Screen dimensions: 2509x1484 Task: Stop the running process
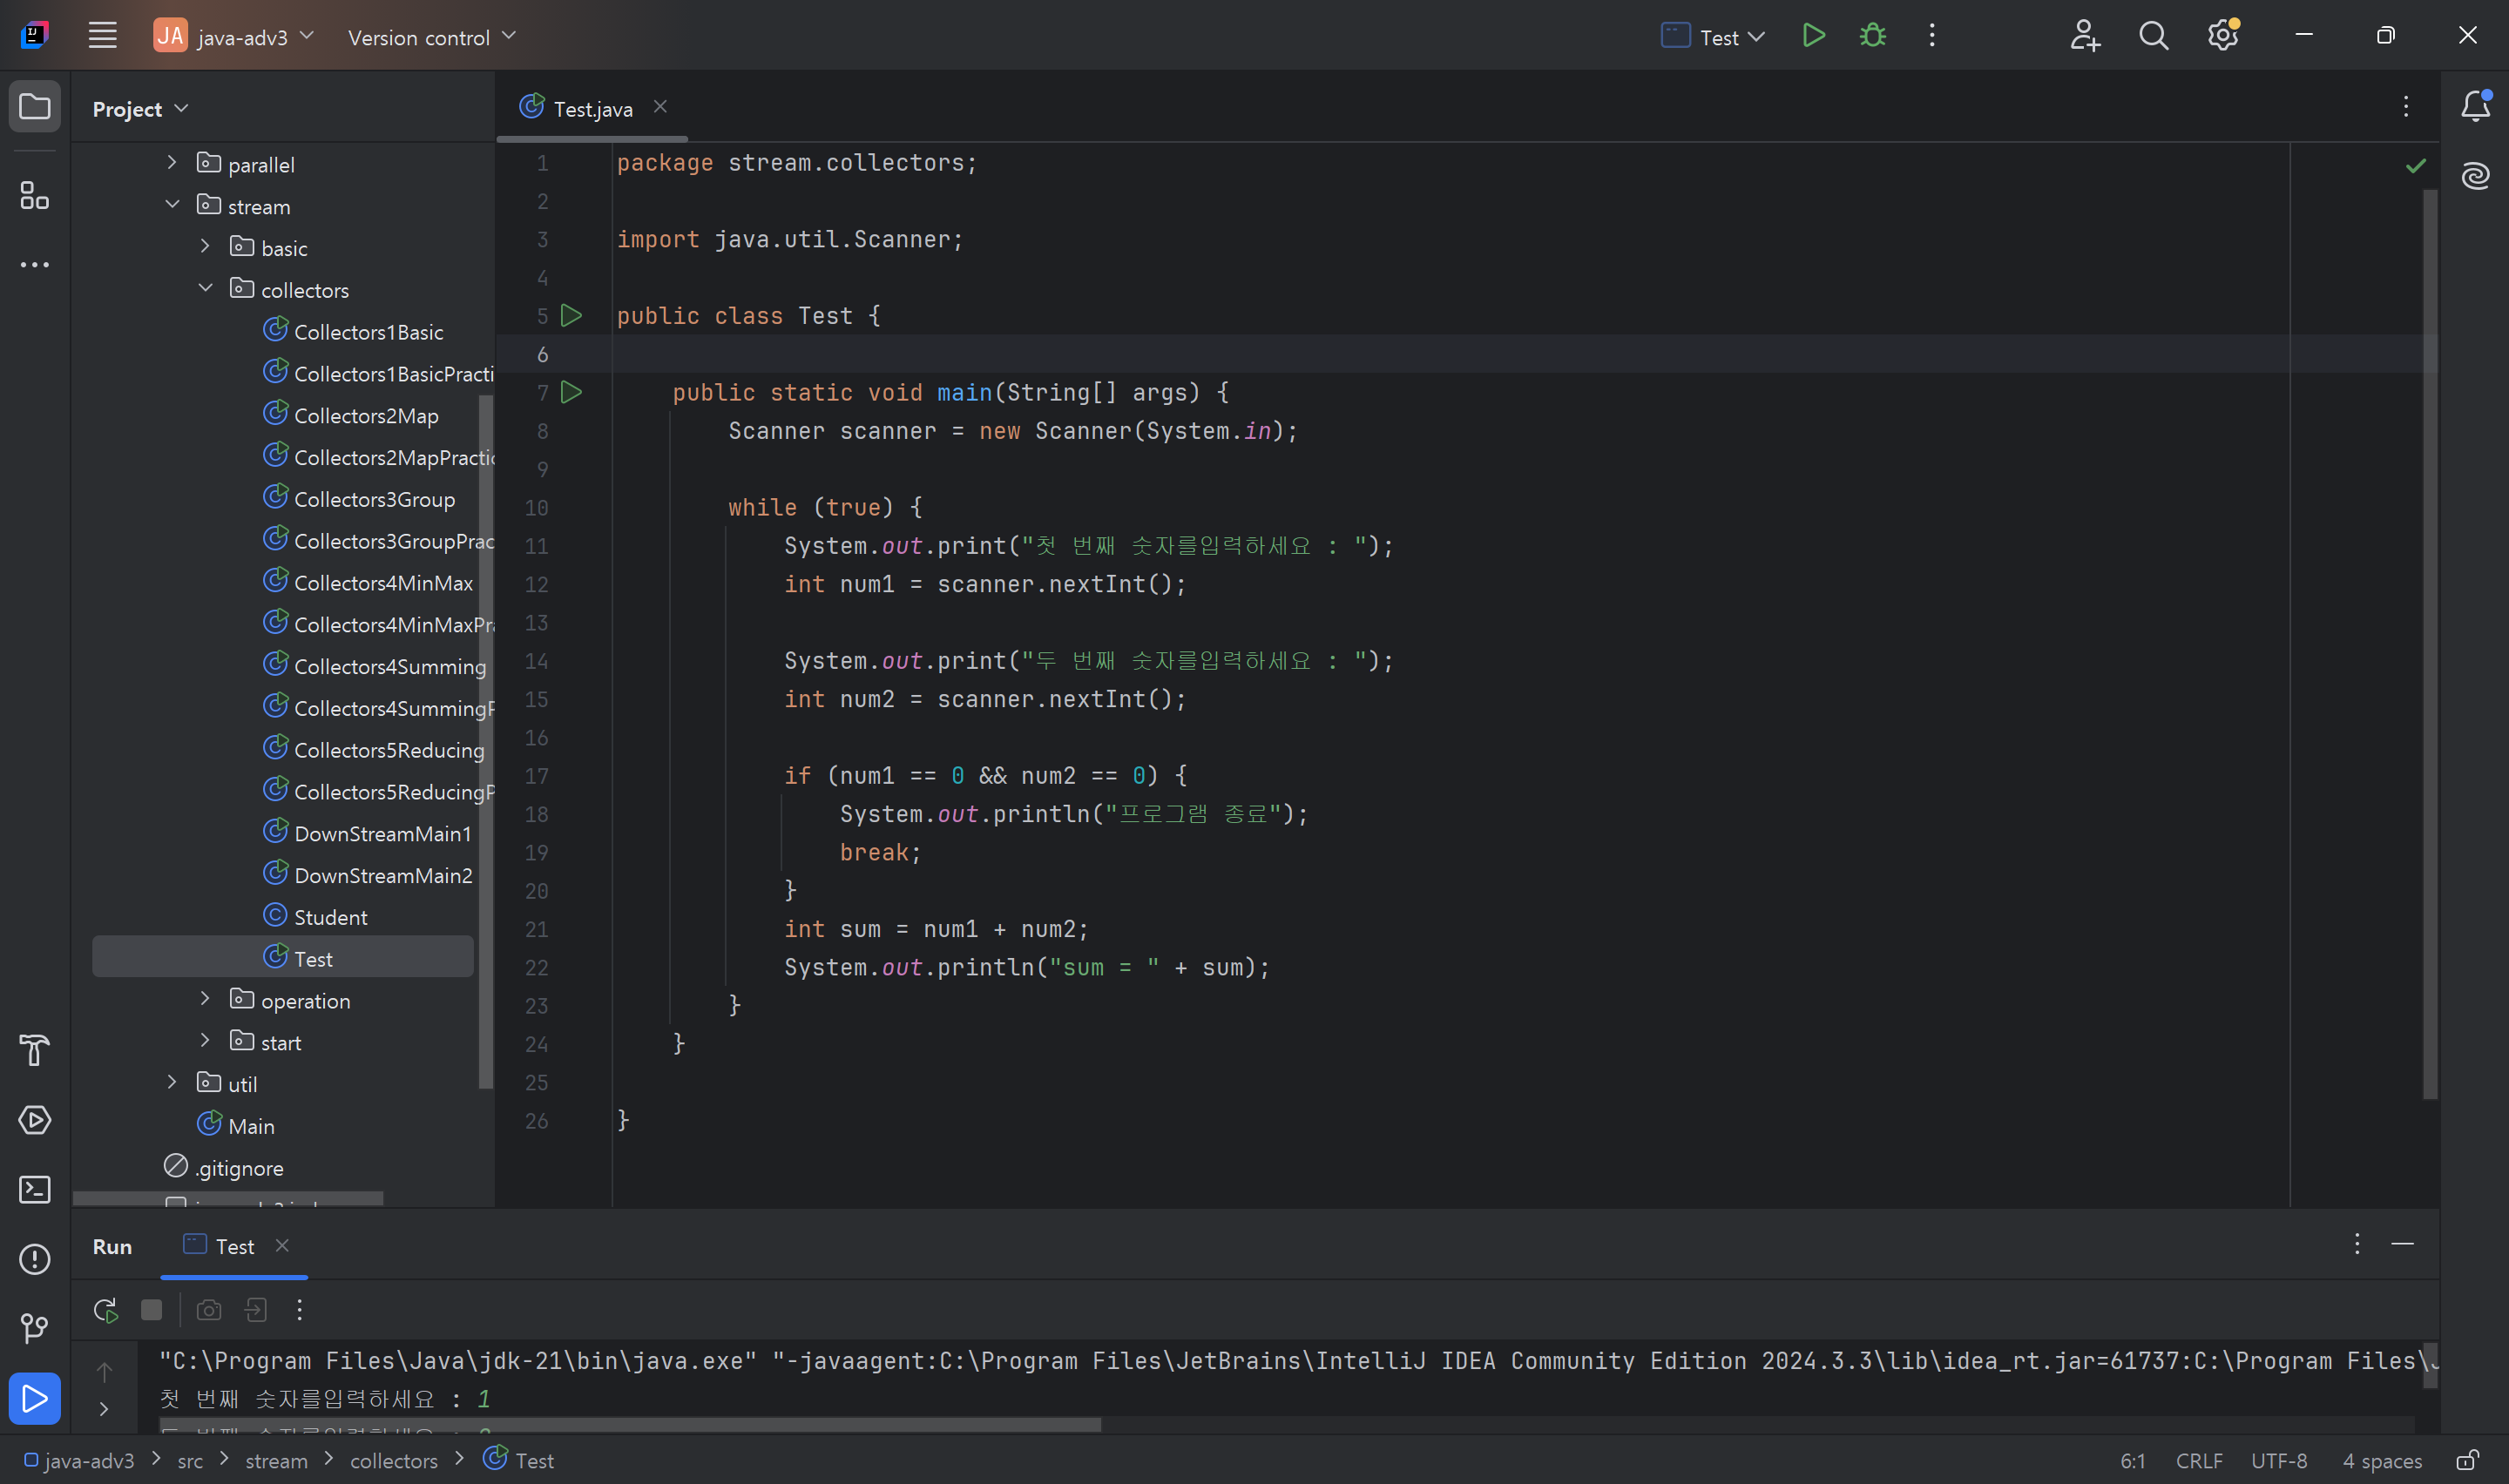[x=151, y=1310]
